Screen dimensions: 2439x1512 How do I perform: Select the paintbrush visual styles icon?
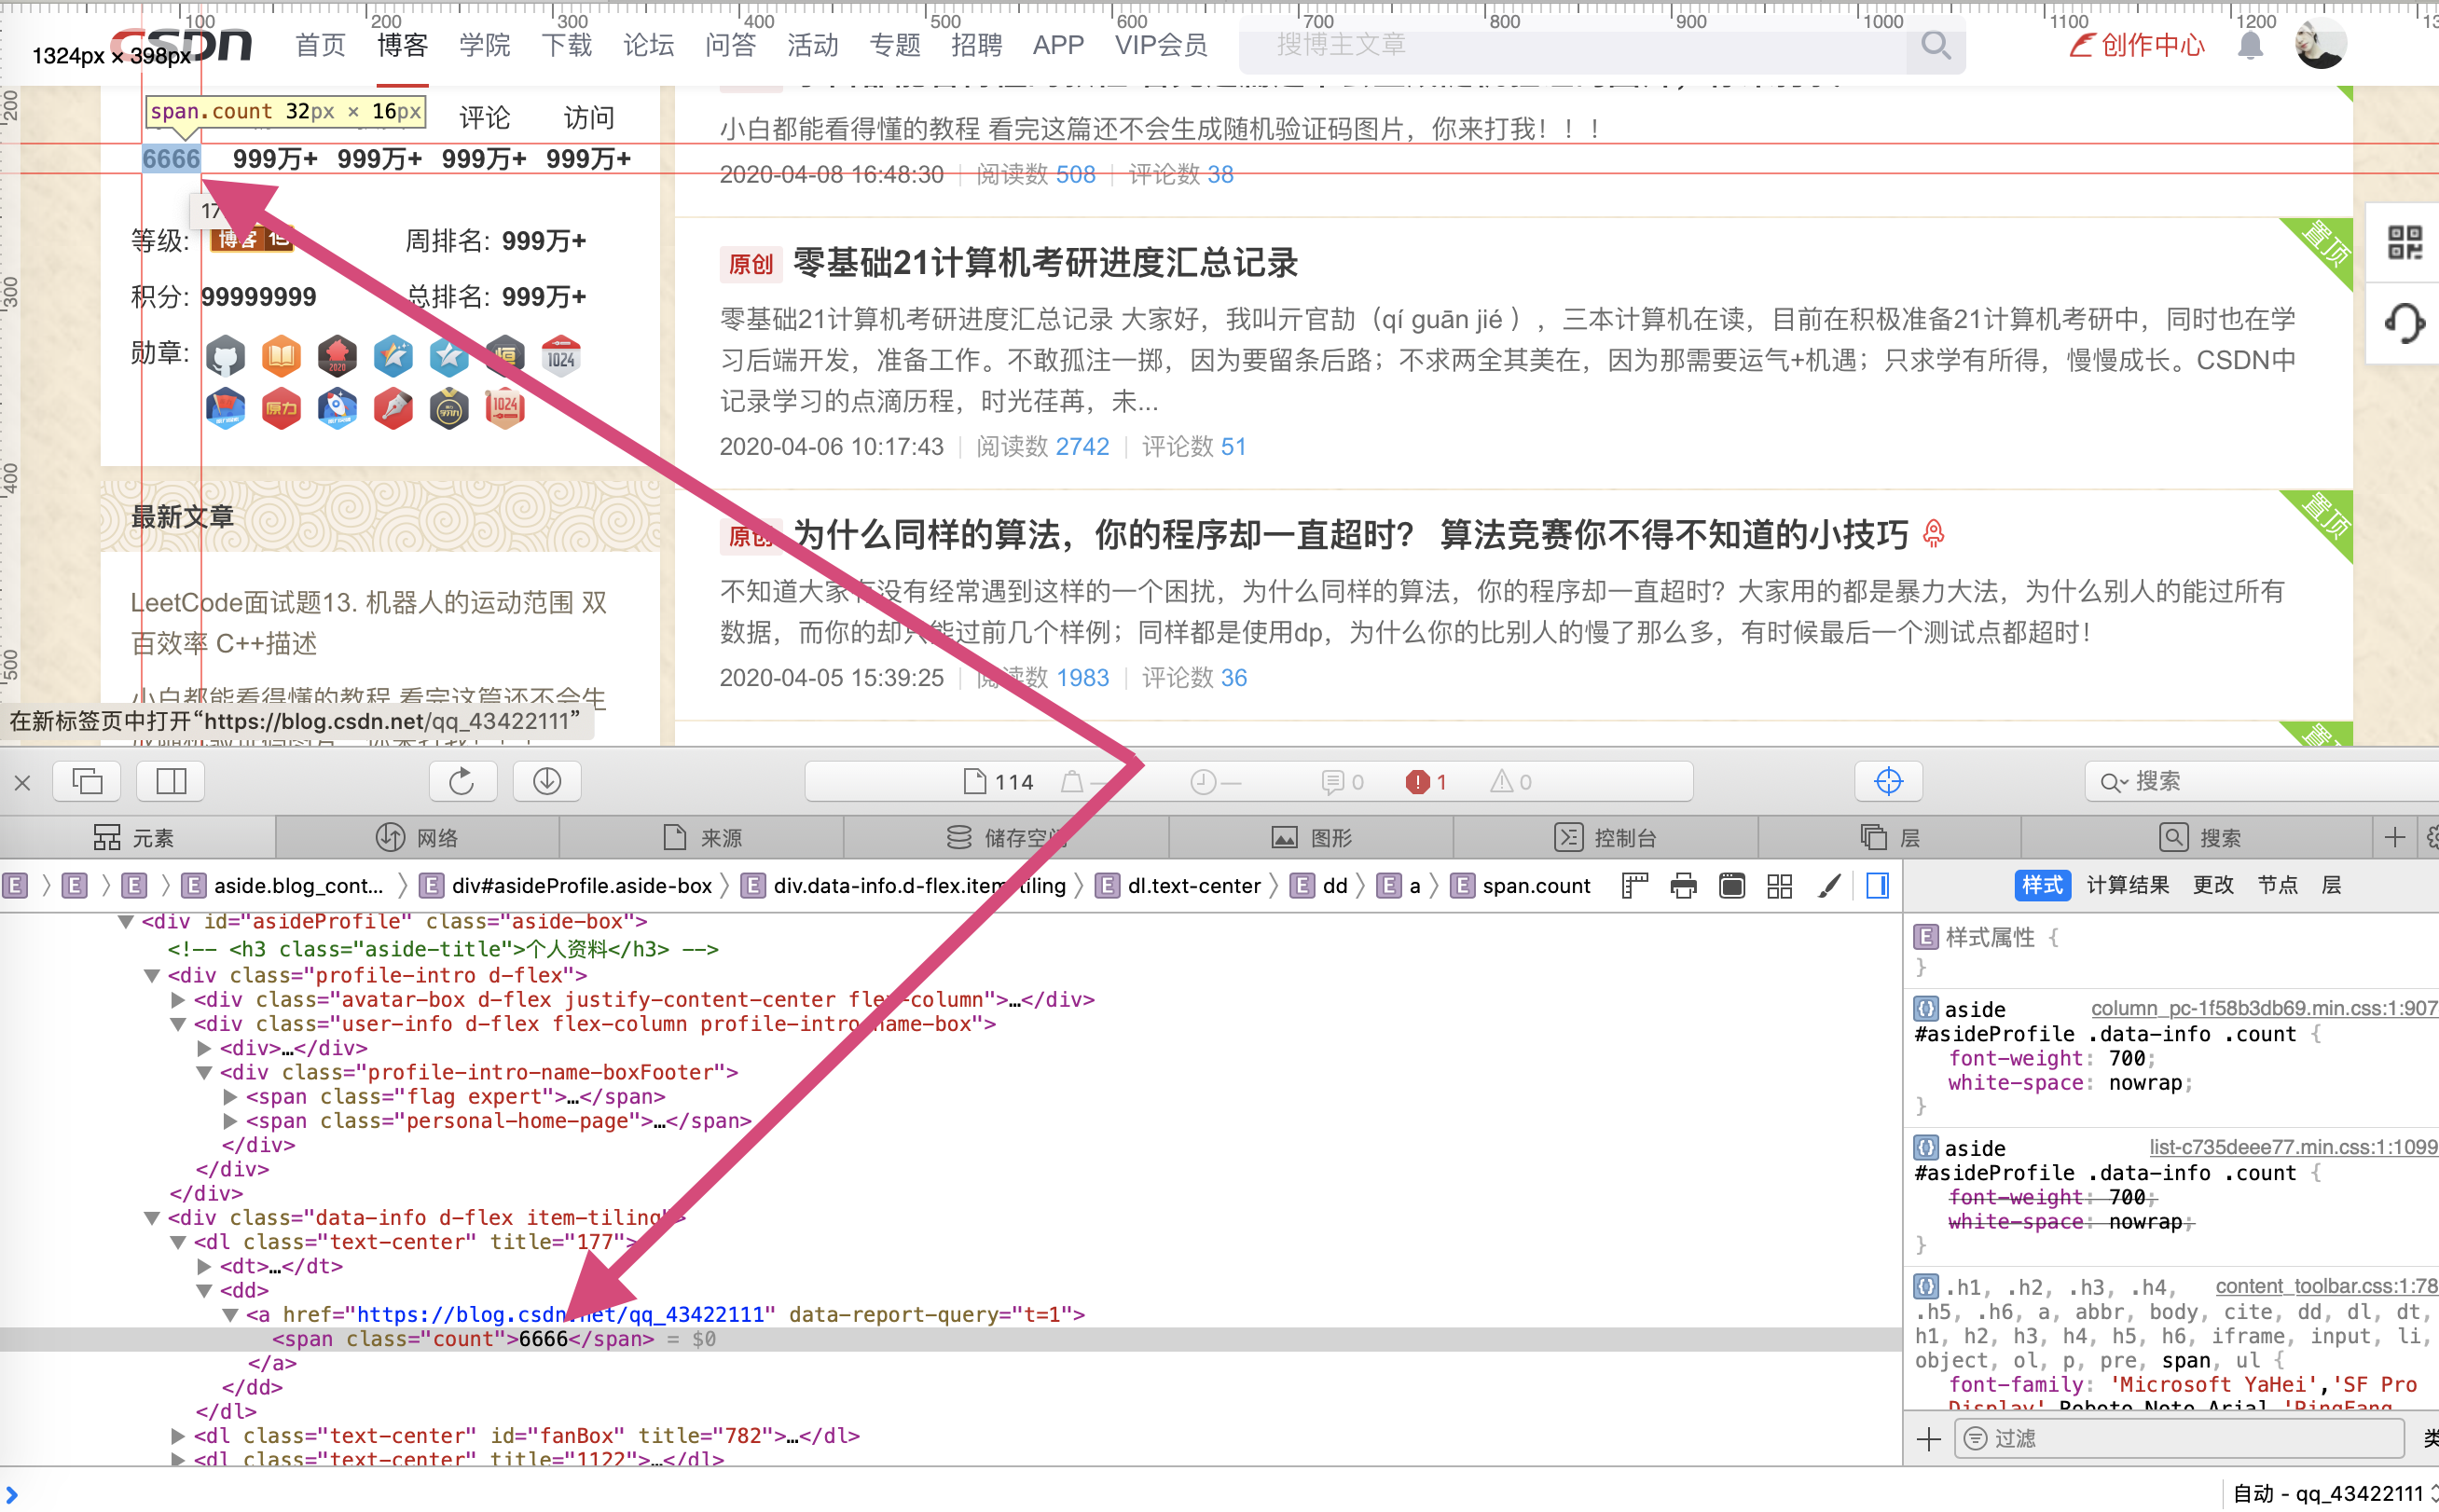point(1829,886)
